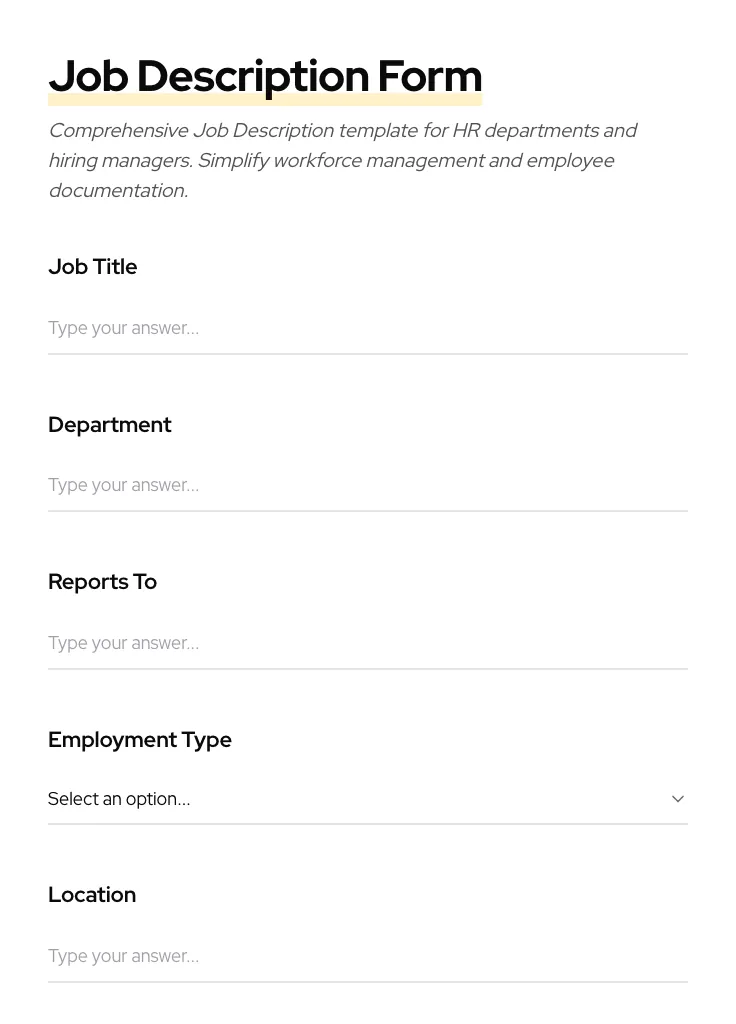Click the Employment Type question label

[x=140, y=740]
